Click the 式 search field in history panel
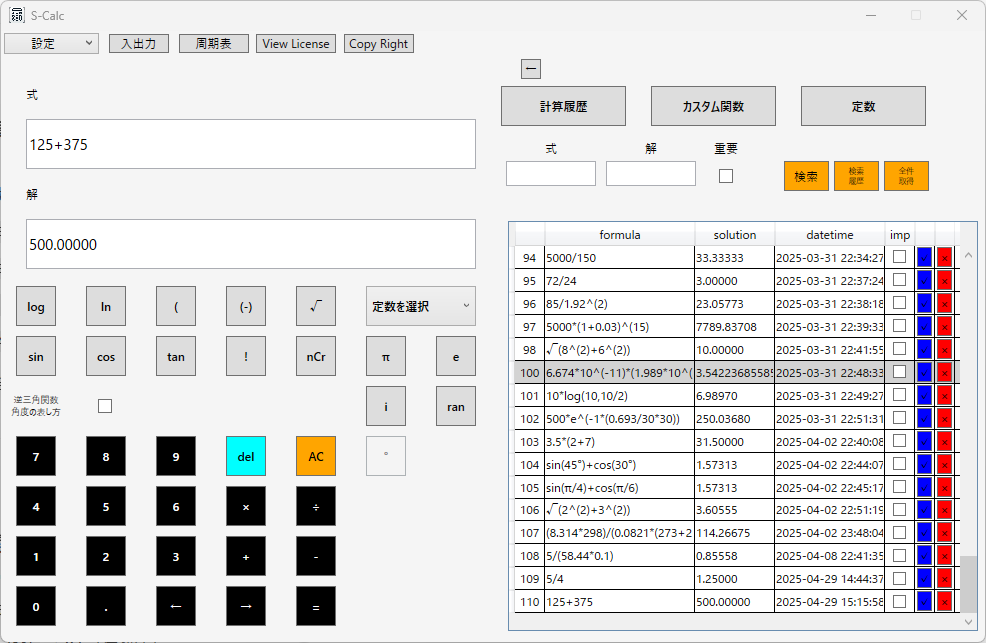 coord(551,173)
